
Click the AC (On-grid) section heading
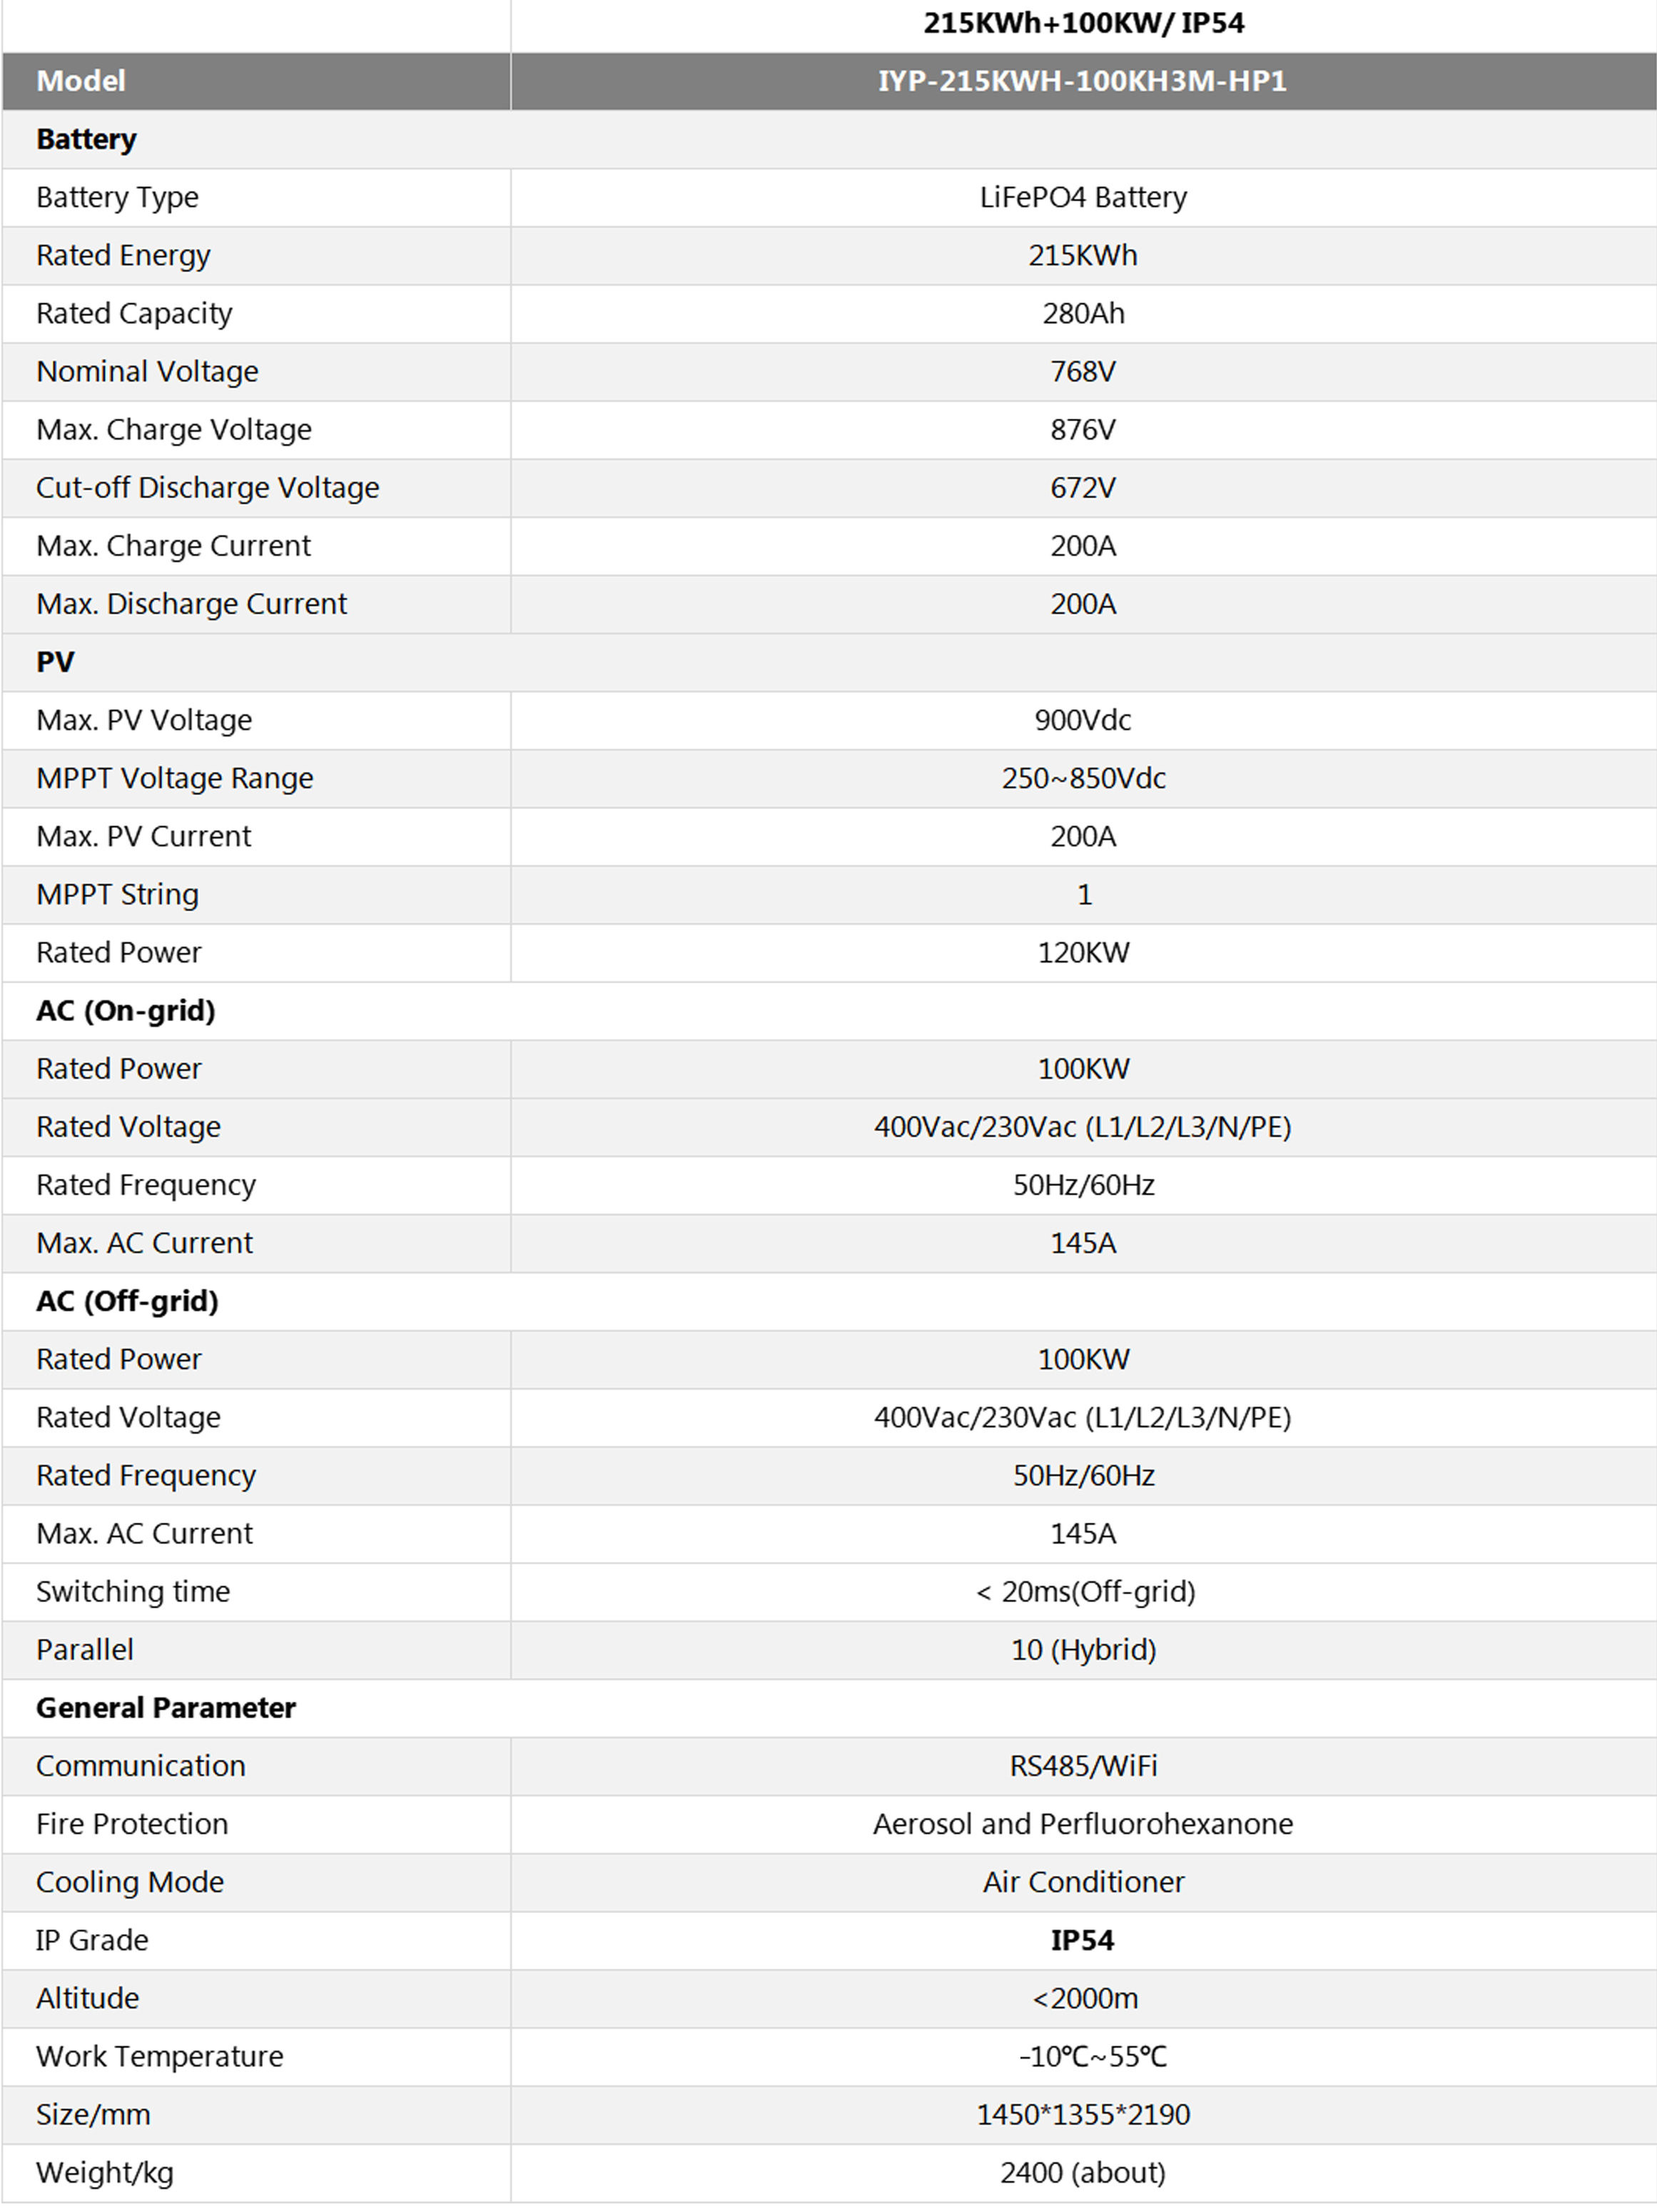point(126,1010)
